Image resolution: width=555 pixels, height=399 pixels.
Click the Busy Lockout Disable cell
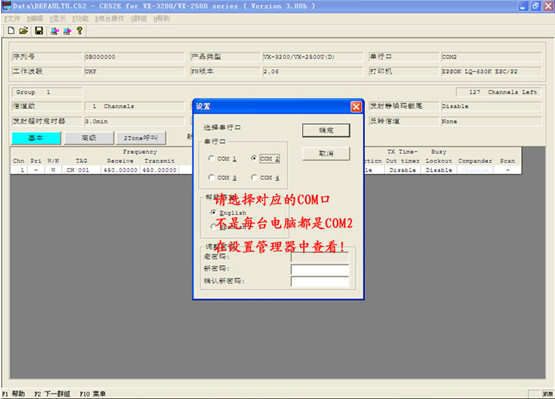pyautogui.click(x=439, y=170)
